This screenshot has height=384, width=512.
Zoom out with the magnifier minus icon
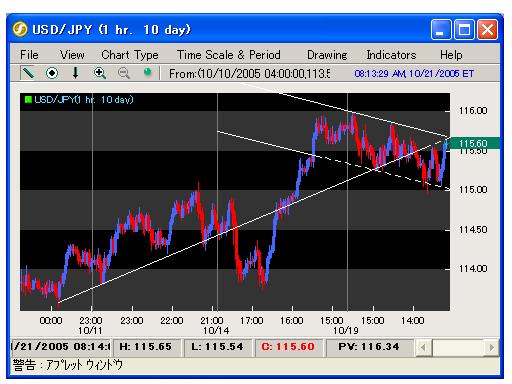(x=124, y=73)
